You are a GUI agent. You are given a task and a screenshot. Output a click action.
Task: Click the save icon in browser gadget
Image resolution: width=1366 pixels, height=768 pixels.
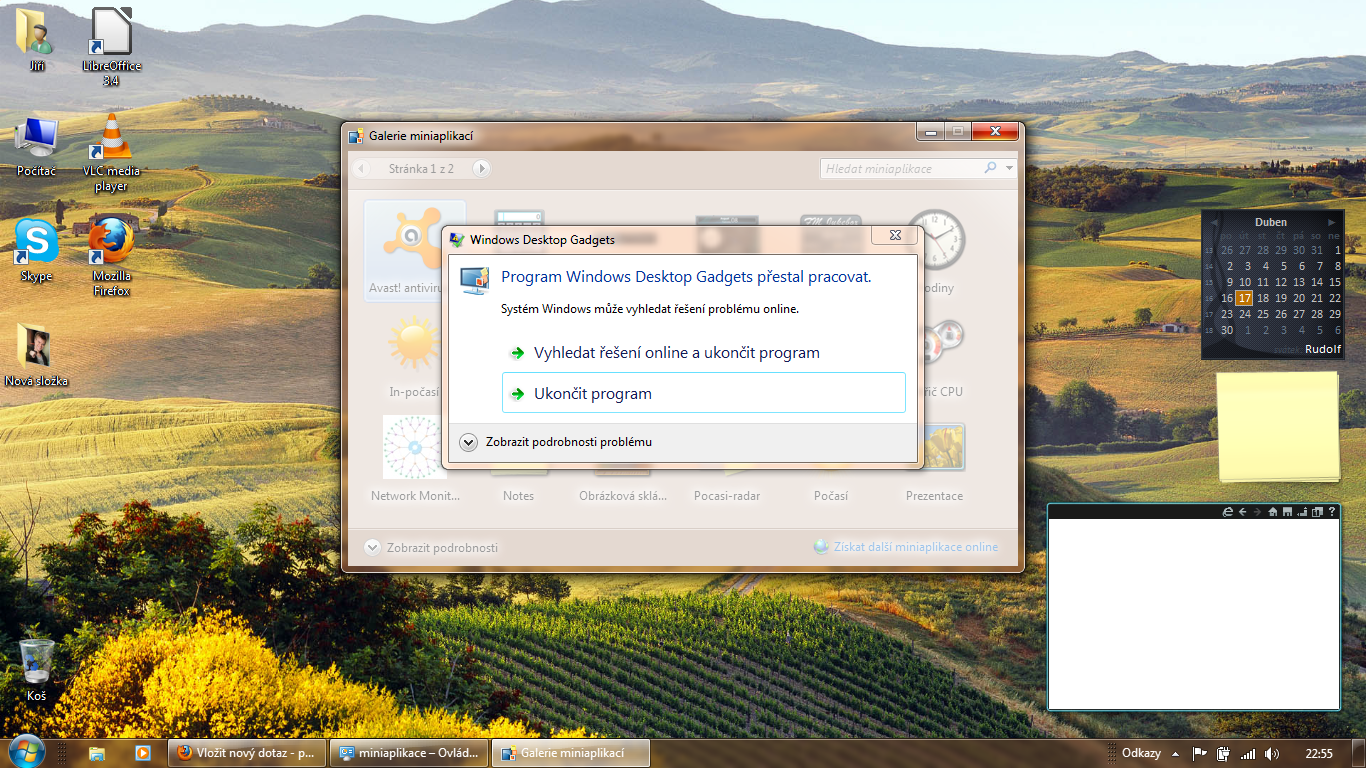(x=1288, y=512)
